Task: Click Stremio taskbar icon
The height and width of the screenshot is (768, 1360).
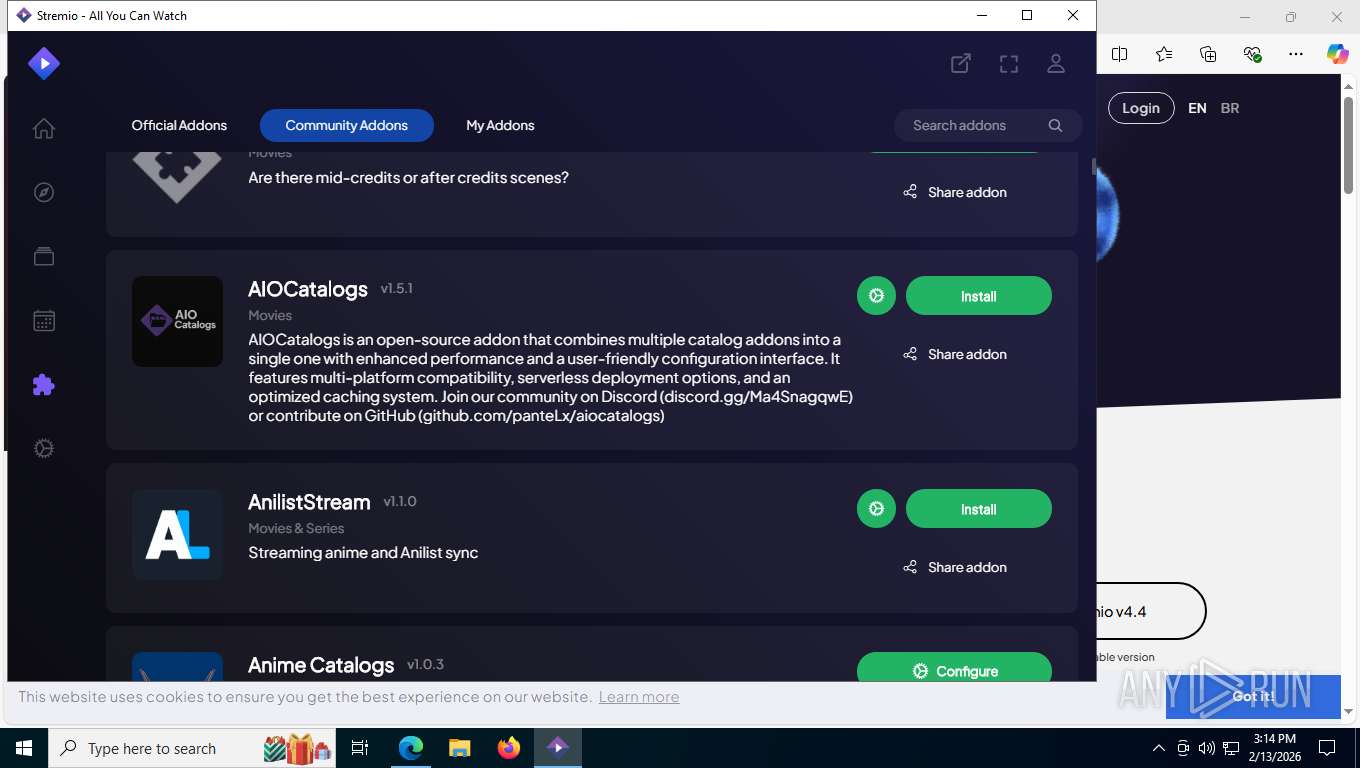Action: coord(558,748)
